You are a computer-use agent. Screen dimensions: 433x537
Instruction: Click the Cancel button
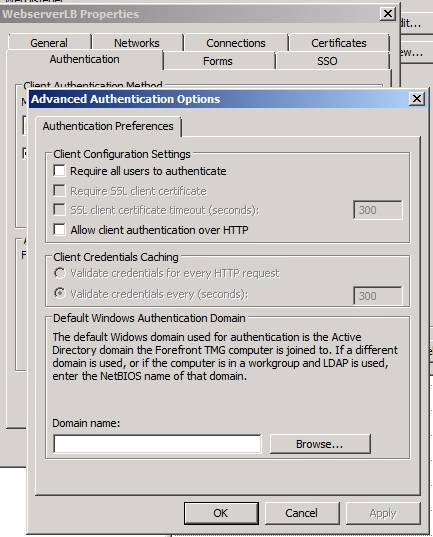click(x=302, y=513)
